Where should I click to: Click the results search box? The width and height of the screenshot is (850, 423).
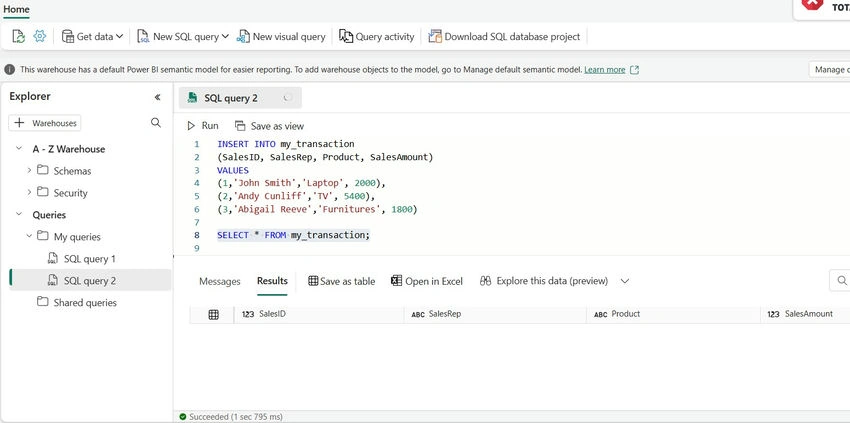coord(840,280)
